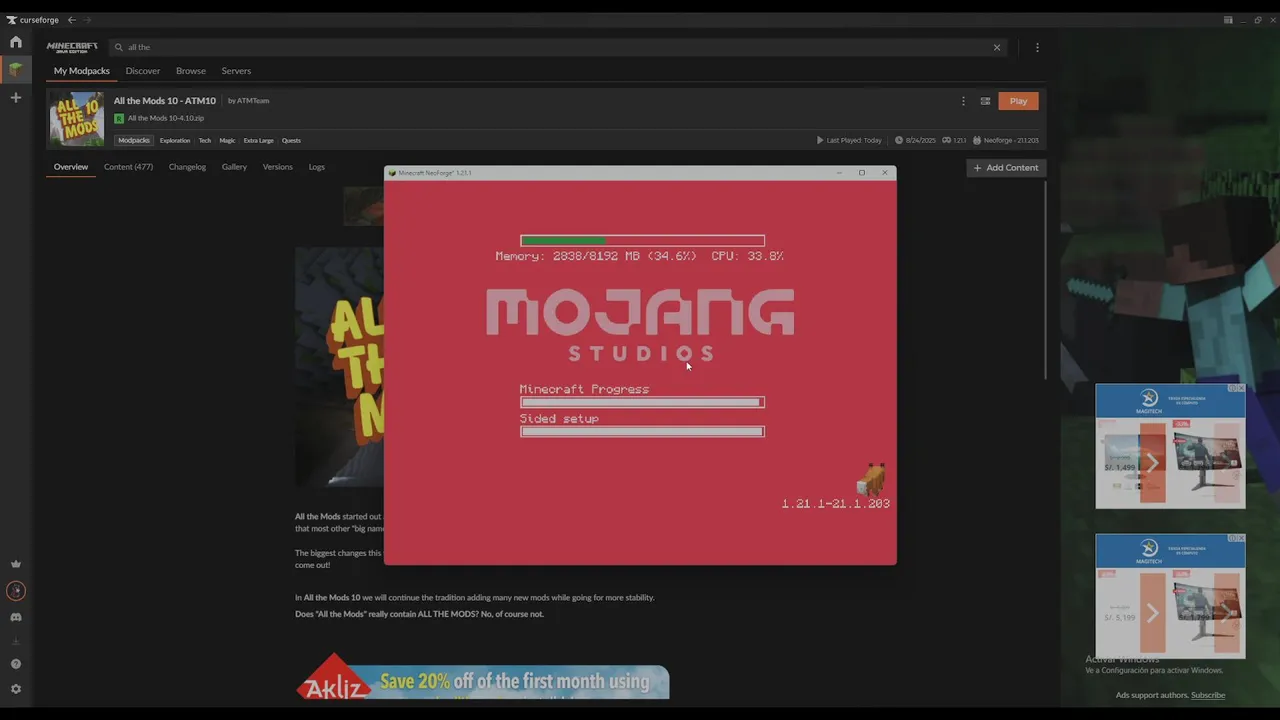
Task: Open the Gallery tab
Action: coord(234,167)
